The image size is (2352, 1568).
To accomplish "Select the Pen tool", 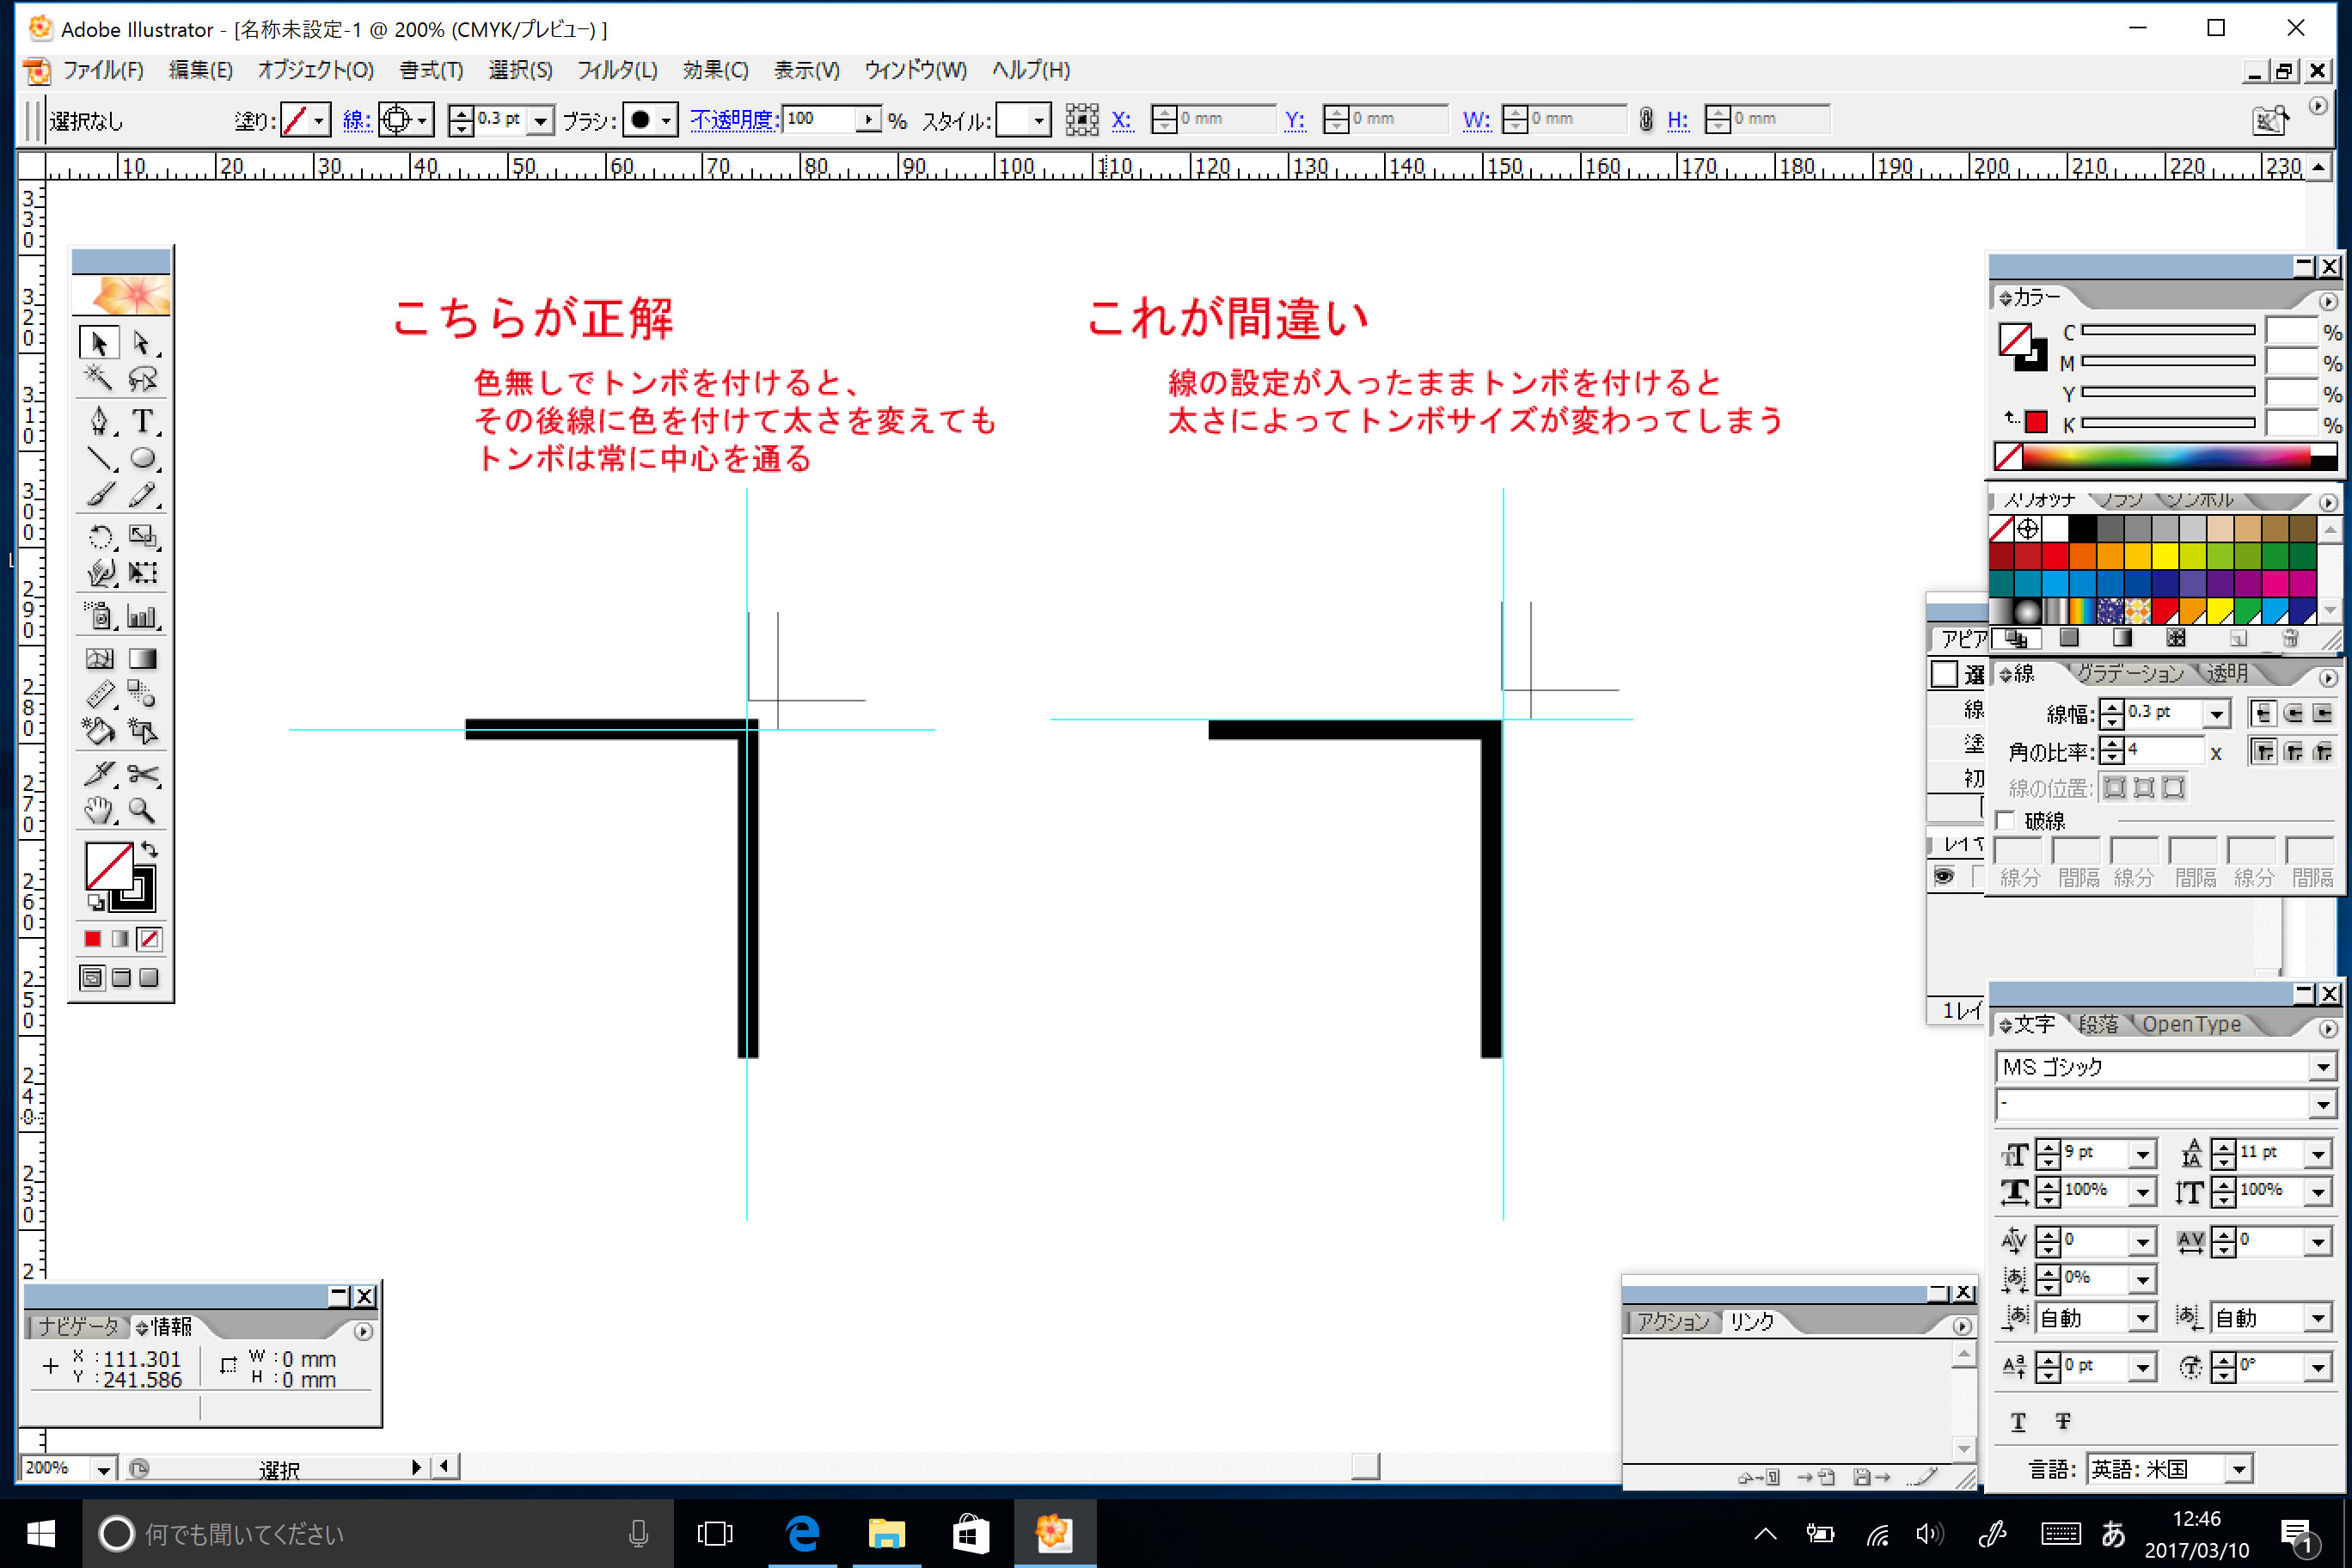I will tap(99, 421).
